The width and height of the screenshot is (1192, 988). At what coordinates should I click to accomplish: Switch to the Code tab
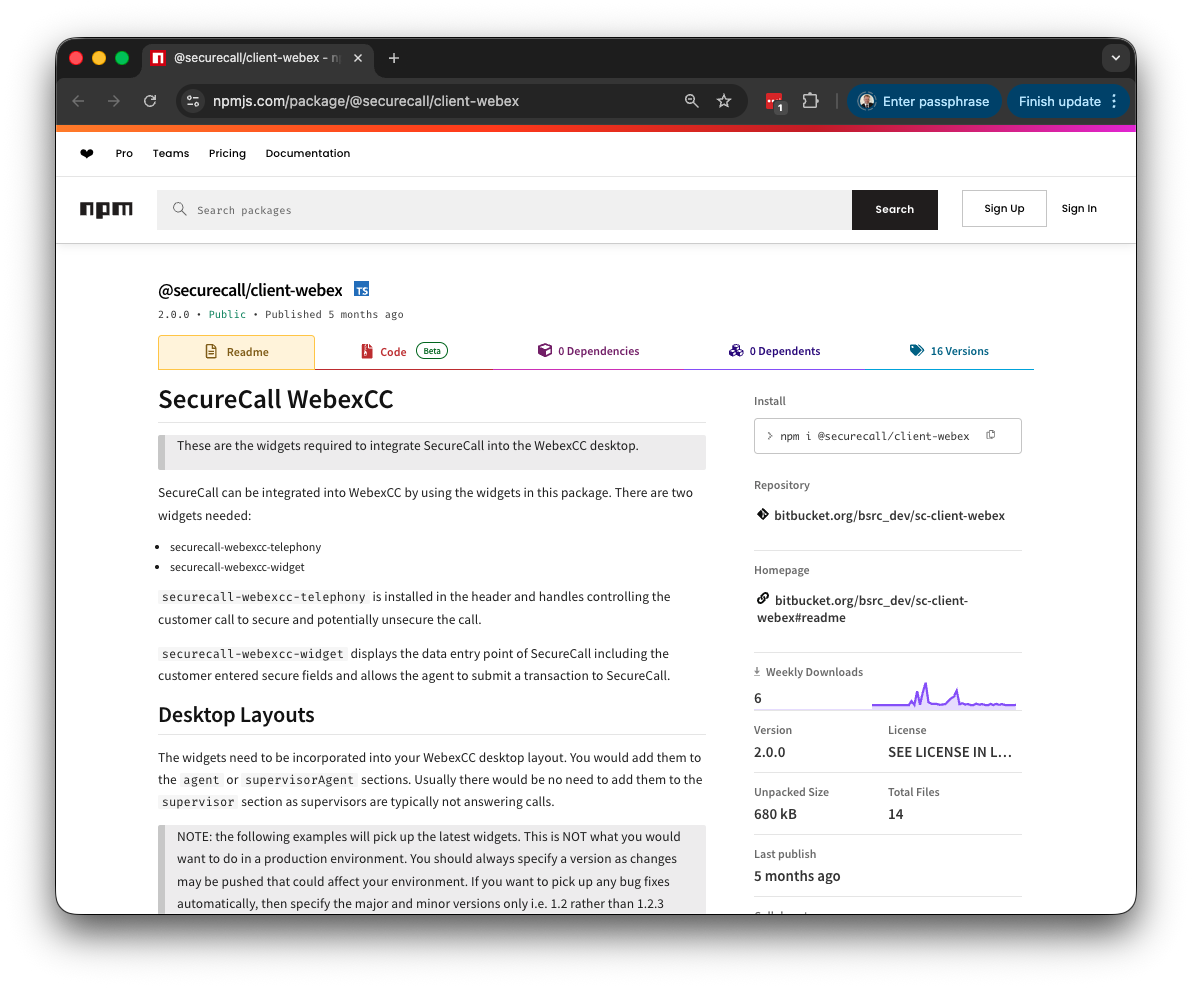(x=392, y=352)
